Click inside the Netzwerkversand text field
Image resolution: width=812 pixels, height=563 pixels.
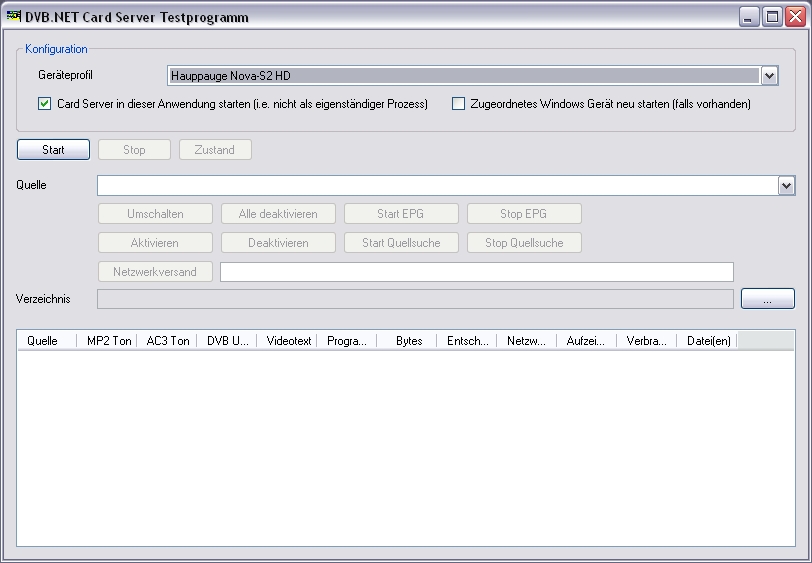(476, 272)
